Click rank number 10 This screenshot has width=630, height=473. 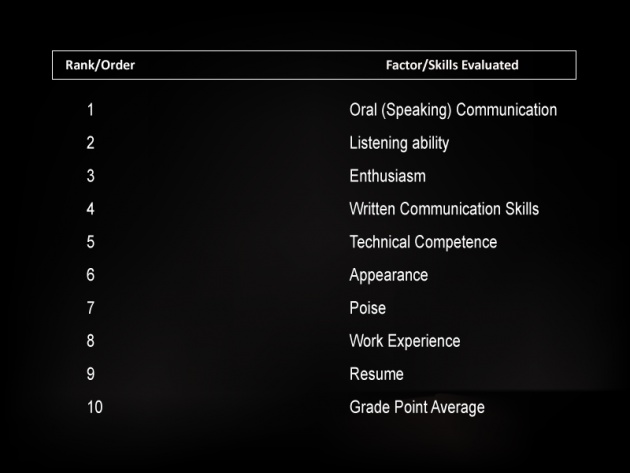click(95, 407)
